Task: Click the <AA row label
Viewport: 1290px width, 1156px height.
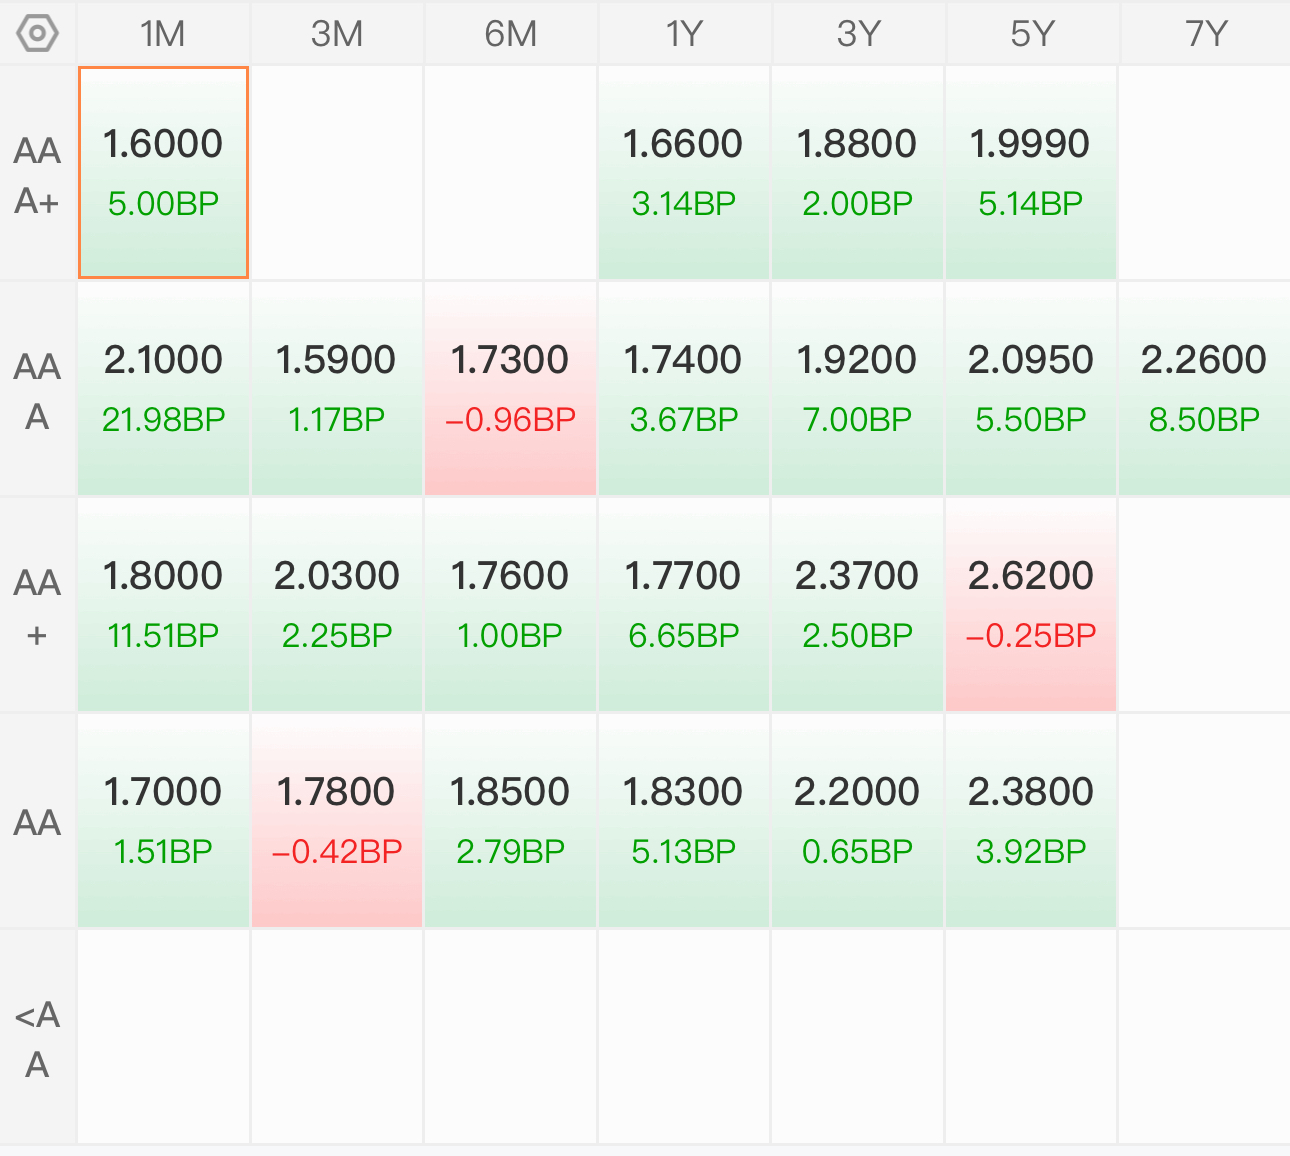Action: (38, 1039)
